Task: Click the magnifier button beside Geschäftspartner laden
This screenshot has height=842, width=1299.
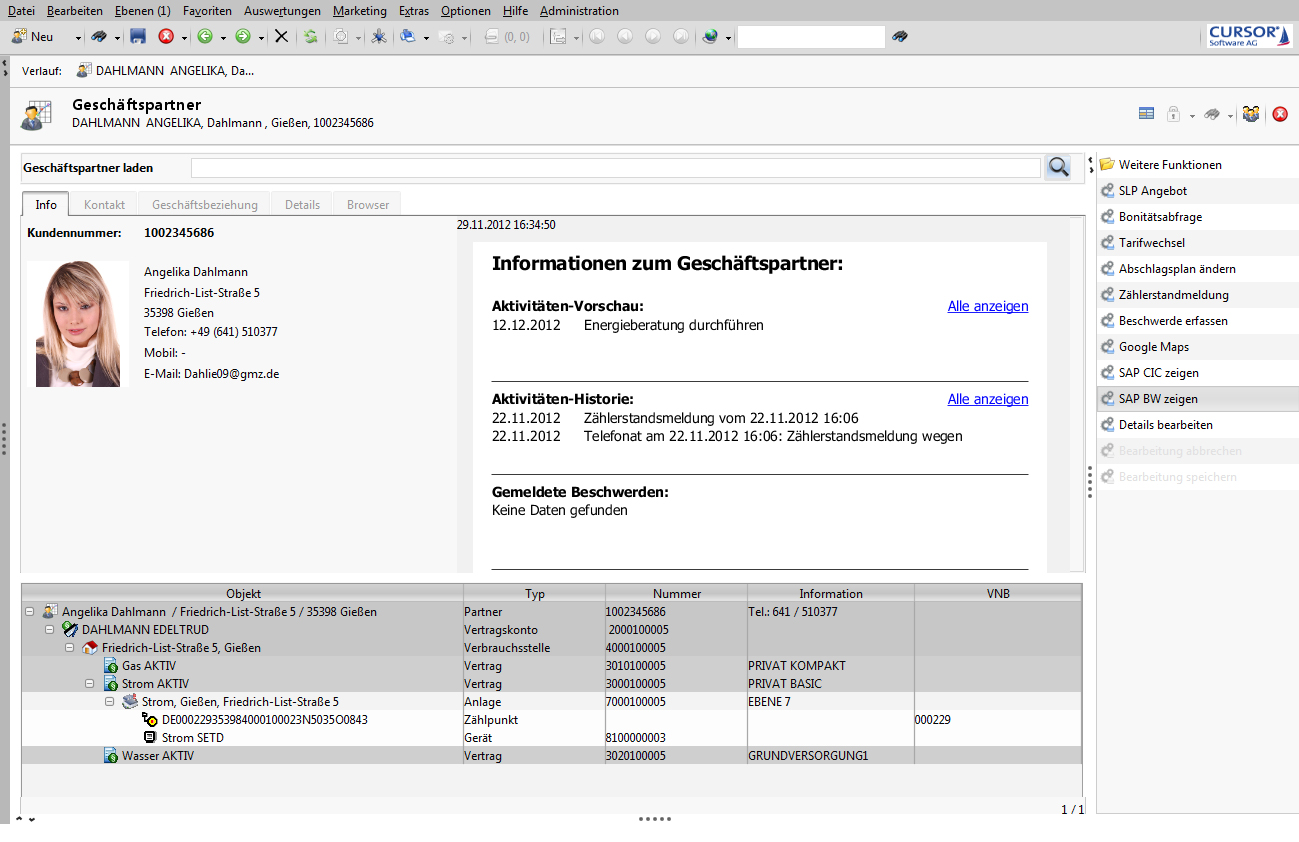Action: [x=1058, y=168]
